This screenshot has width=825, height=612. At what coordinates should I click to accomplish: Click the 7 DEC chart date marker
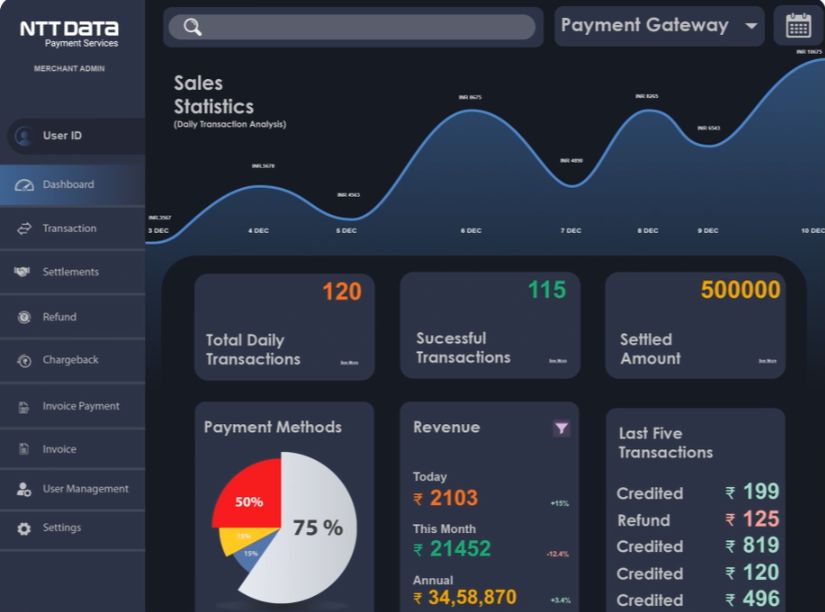click(571, 230)
